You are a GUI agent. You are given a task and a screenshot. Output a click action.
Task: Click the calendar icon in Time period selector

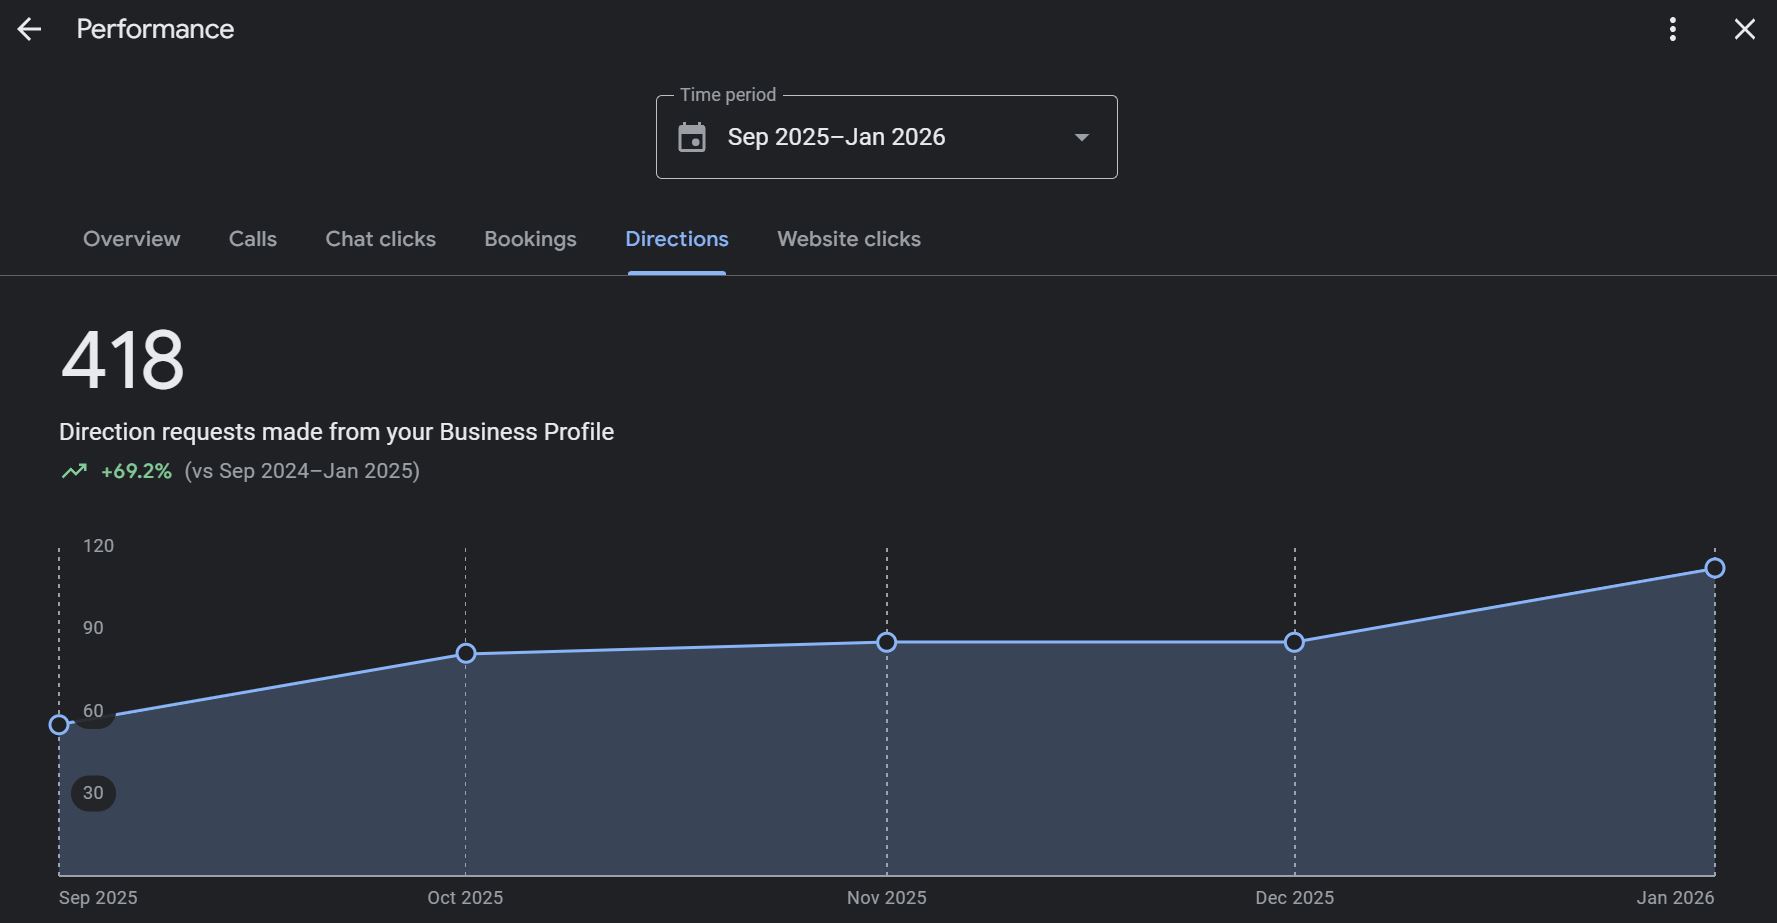[694, 137]
